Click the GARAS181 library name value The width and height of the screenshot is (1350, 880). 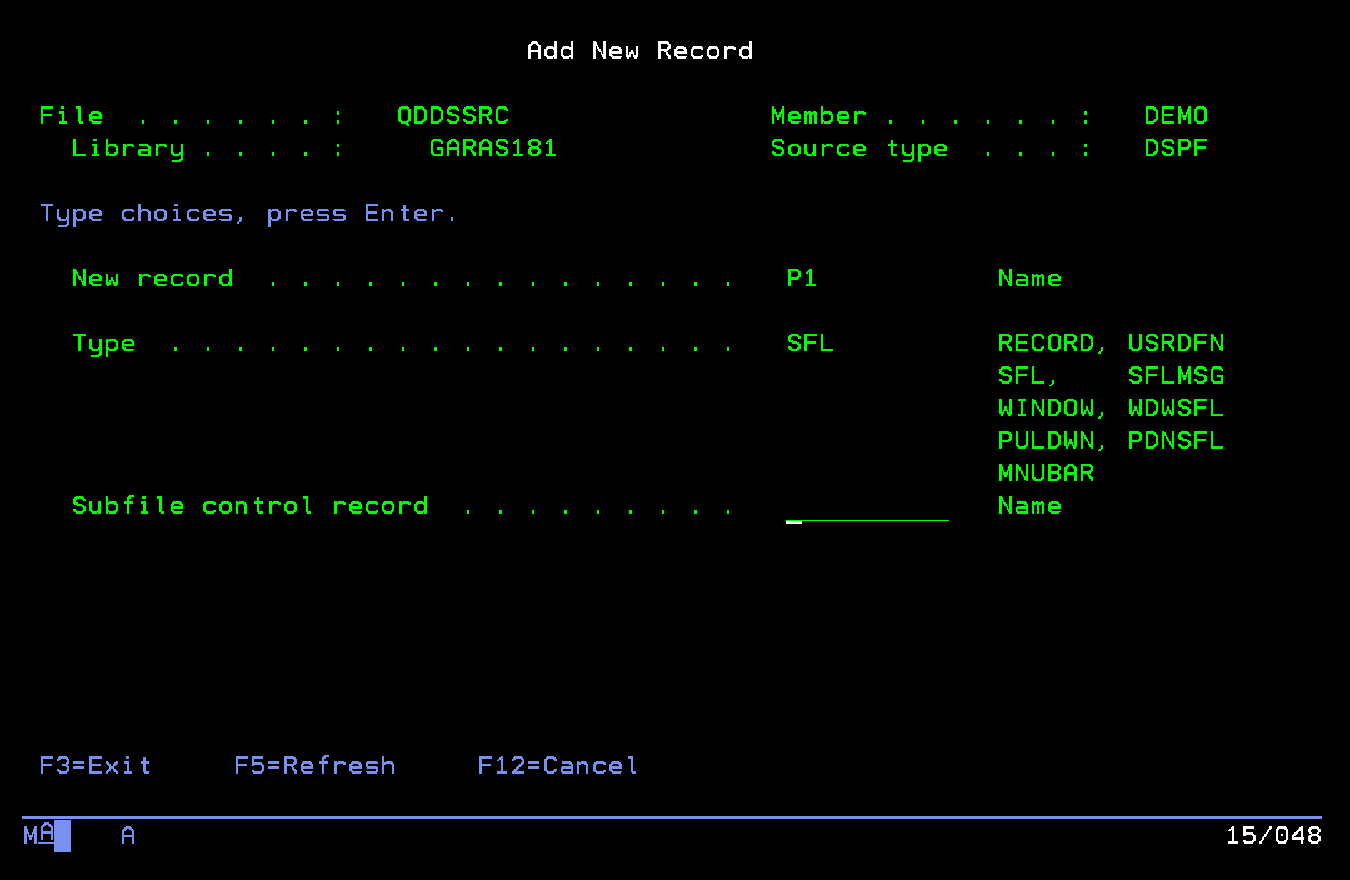(493, 149)
